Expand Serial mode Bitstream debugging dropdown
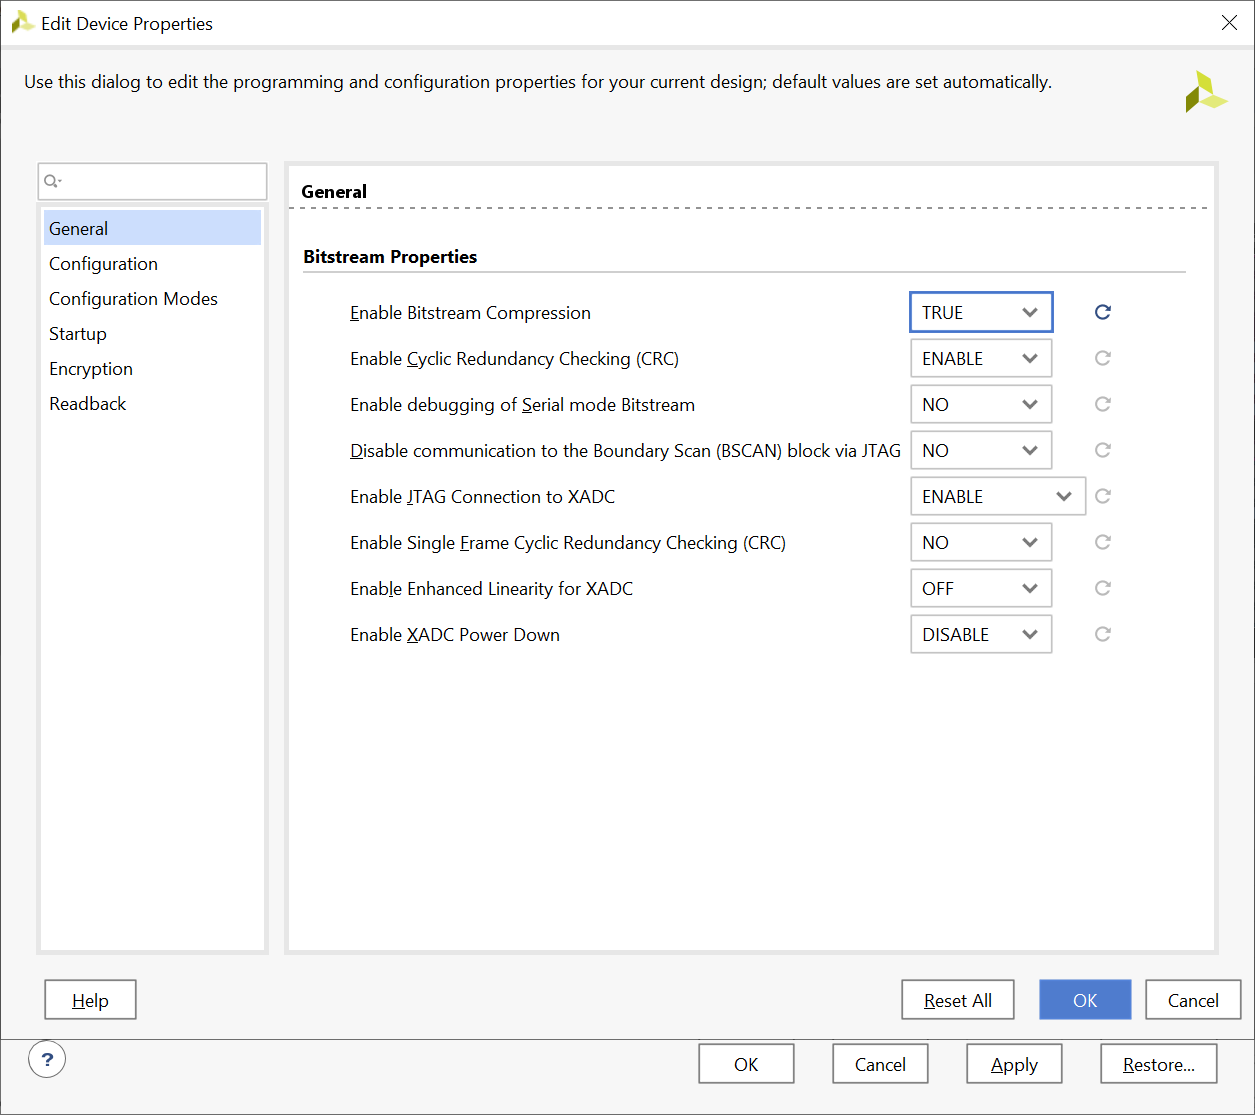This screenshot has width=1255, height=1115. pyautogui.click(x=981, y=404)
